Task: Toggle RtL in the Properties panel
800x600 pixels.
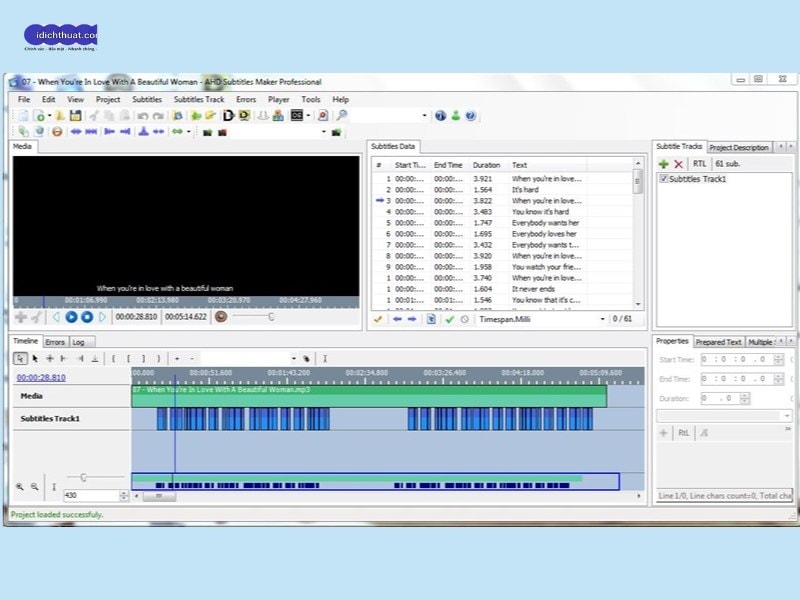Action: coord(684,433)
